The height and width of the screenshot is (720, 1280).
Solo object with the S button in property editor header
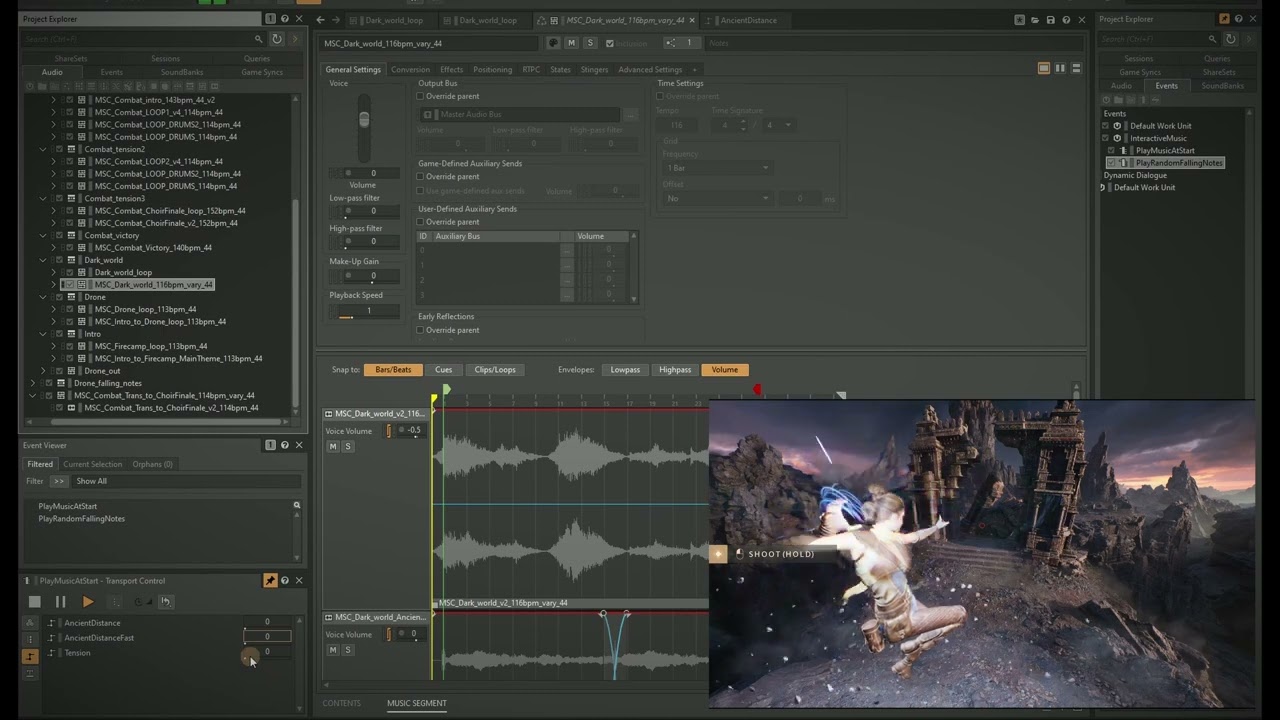coord(589,43)
